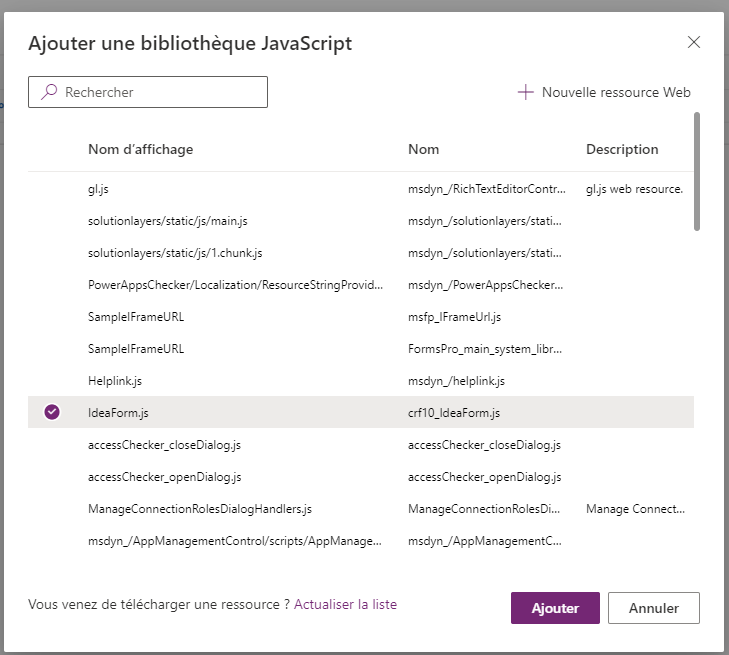Screen dimensions: 729x655
Task: Sort by Nom d'affichage column header
Action: (x=141, y=149)
